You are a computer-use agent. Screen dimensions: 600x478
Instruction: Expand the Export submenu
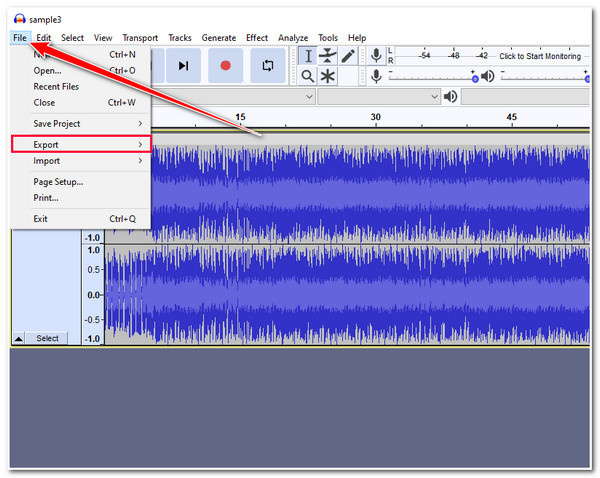point(81,144)
